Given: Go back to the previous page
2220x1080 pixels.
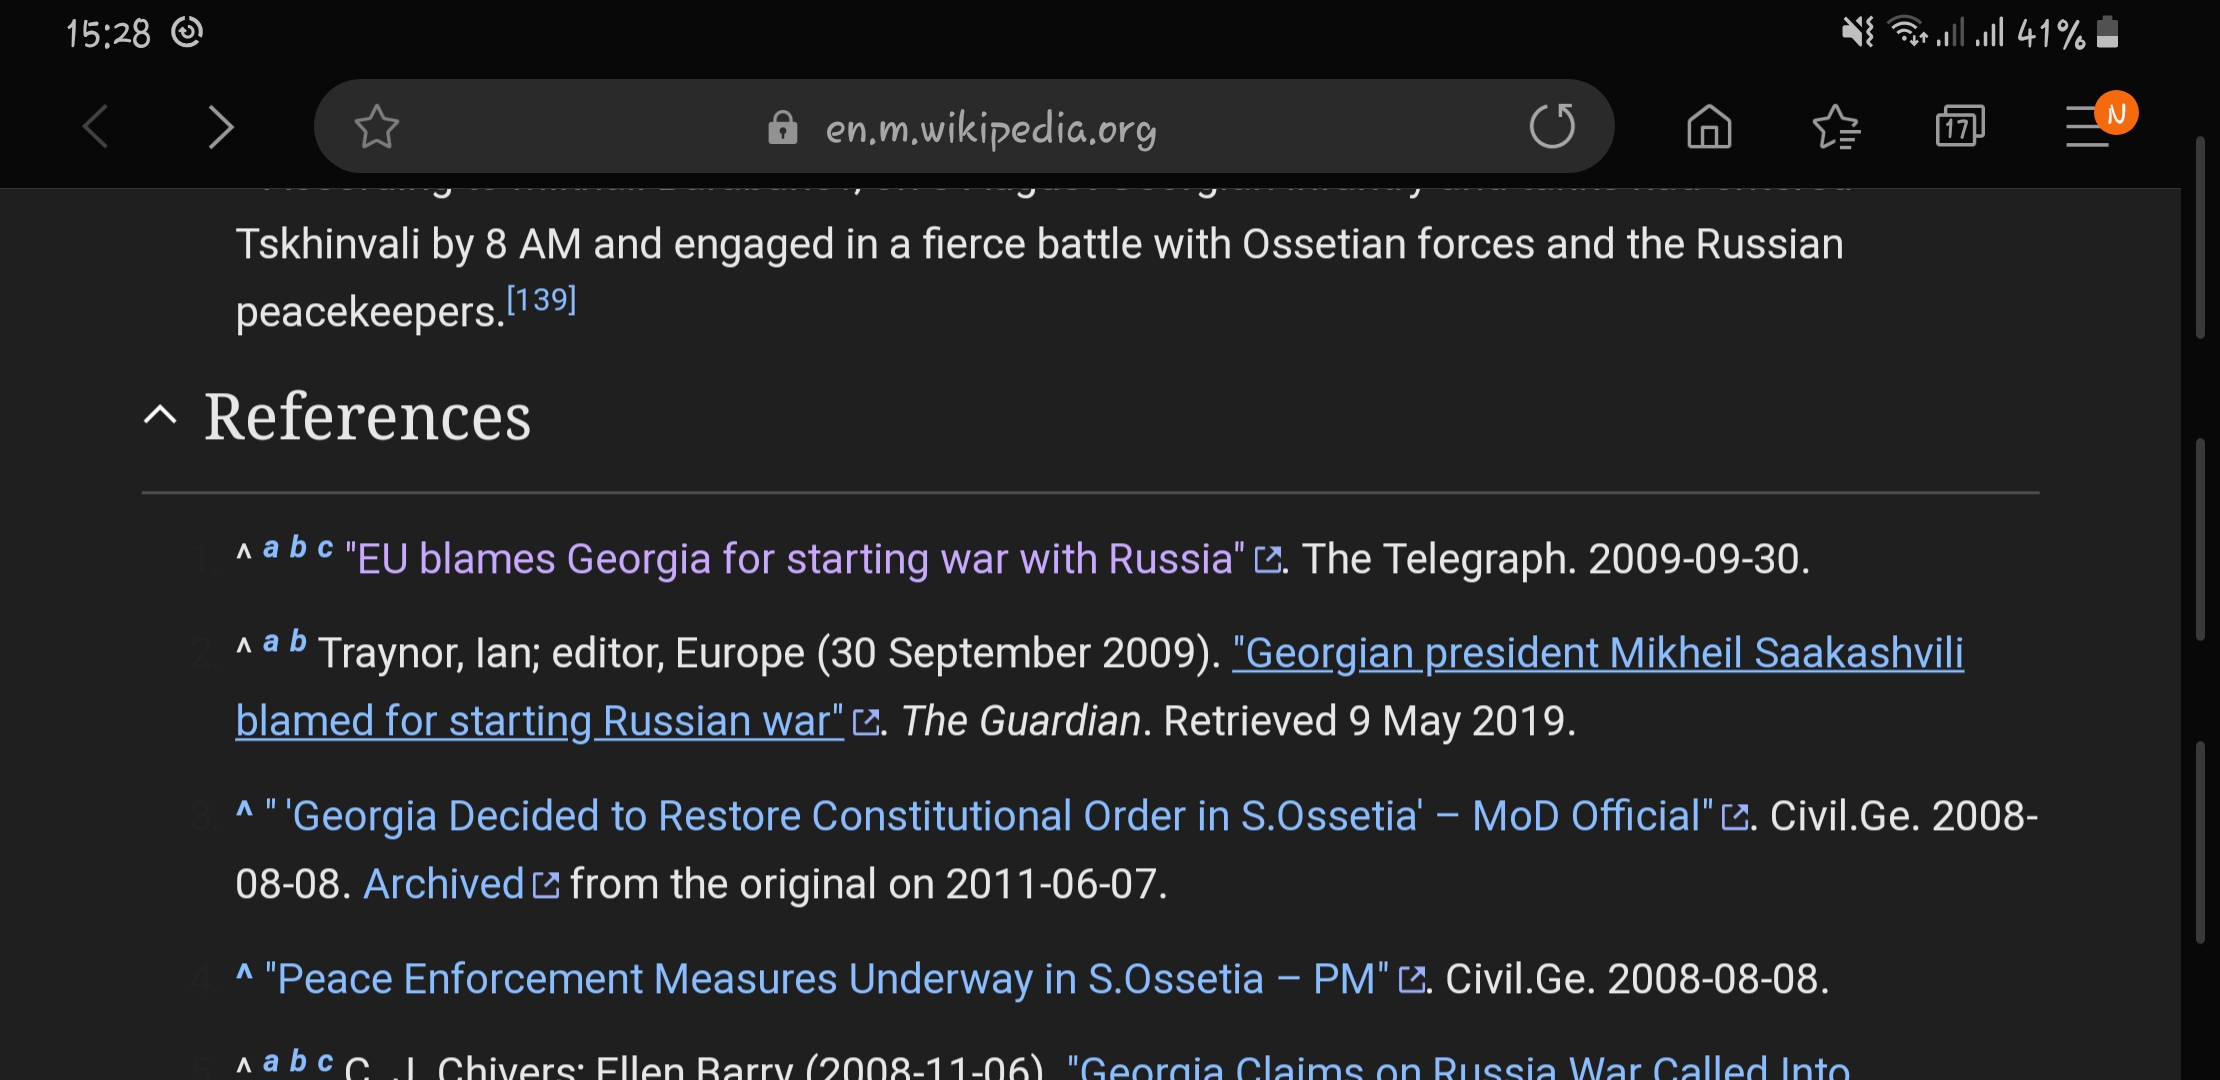Looking at the screenshot, I should pyautogui.click(x=96, y=127).
